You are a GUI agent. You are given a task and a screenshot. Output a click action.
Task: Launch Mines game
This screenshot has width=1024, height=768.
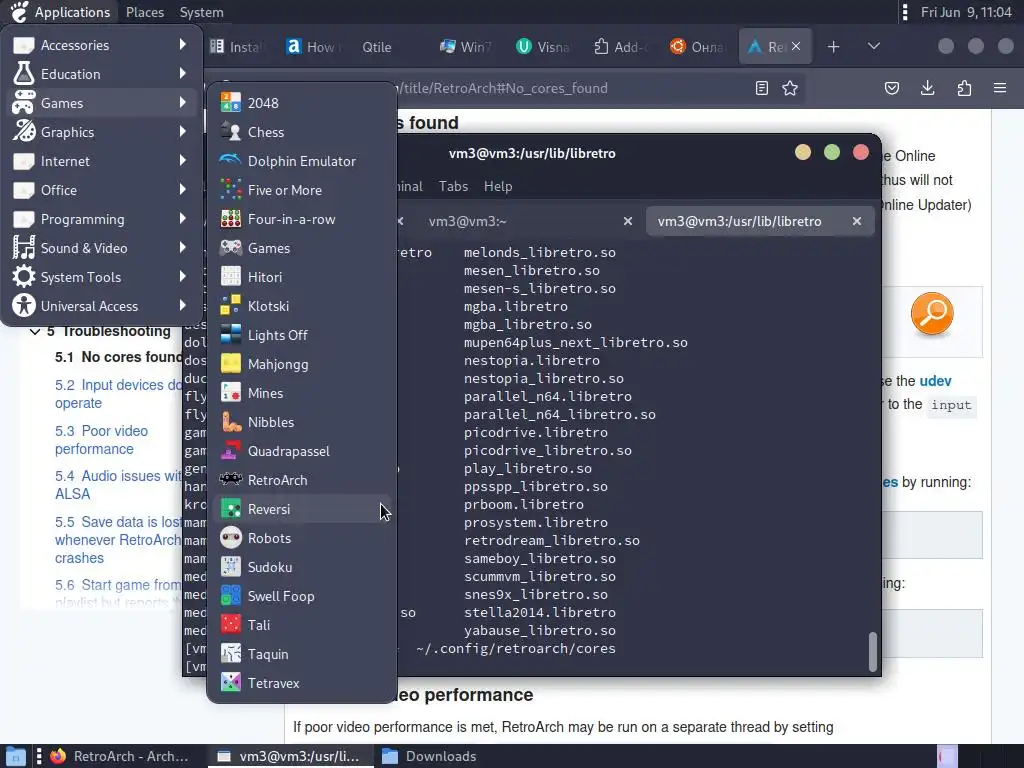[x=302, y=393]
